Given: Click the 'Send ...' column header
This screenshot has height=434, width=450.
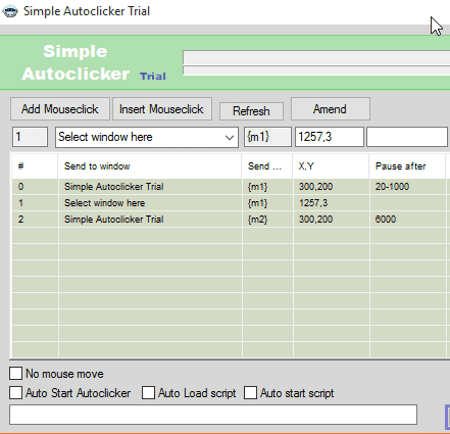Looking at the screenshot, I should pos(267,166).
